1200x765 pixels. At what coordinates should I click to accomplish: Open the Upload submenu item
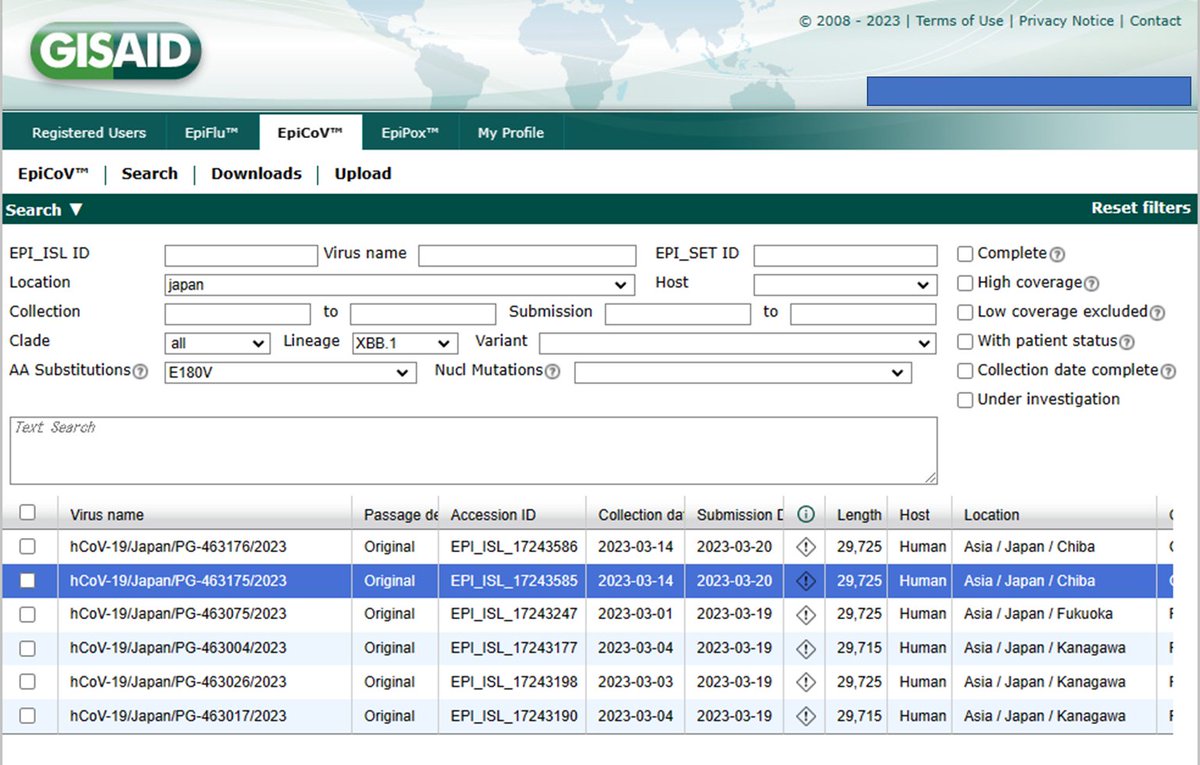click(363, 173)
